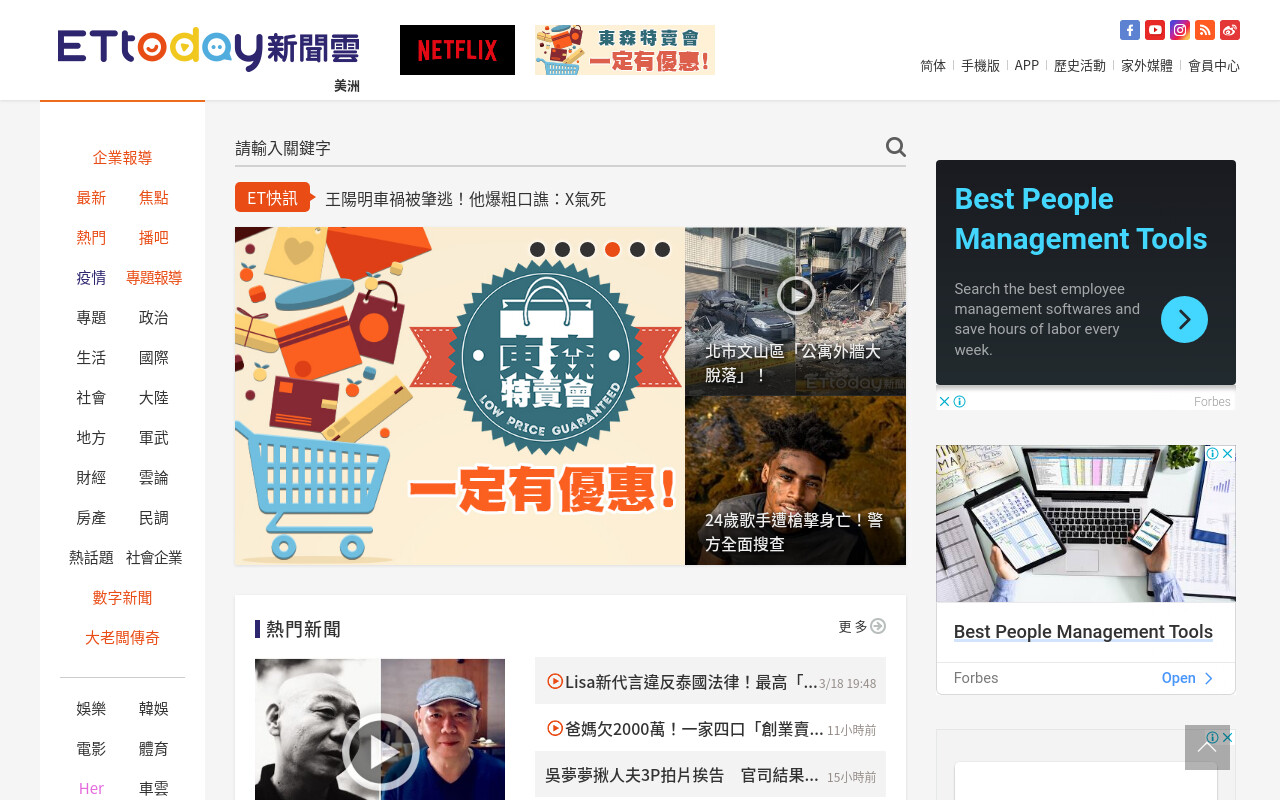
Task: Select sixth carousel dot
Action: pos(662,249)
